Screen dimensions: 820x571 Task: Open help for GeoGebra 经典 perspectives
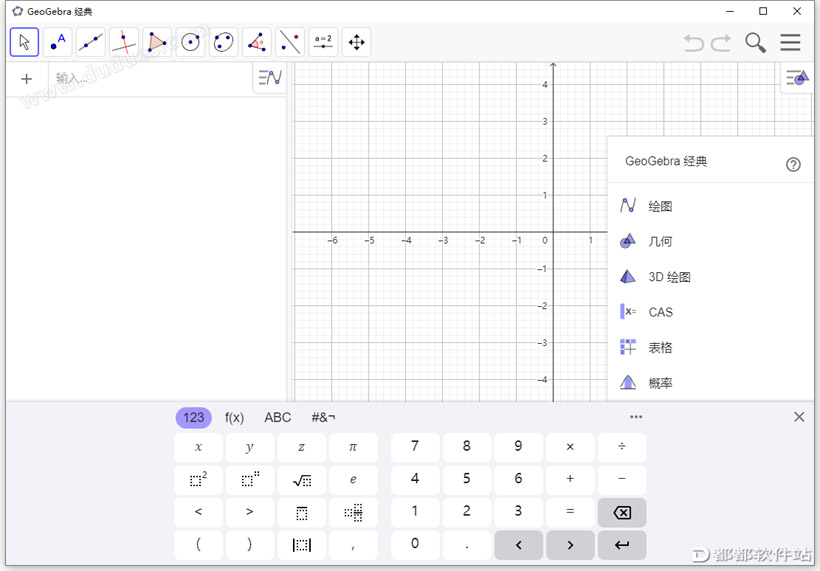(793, 165)
